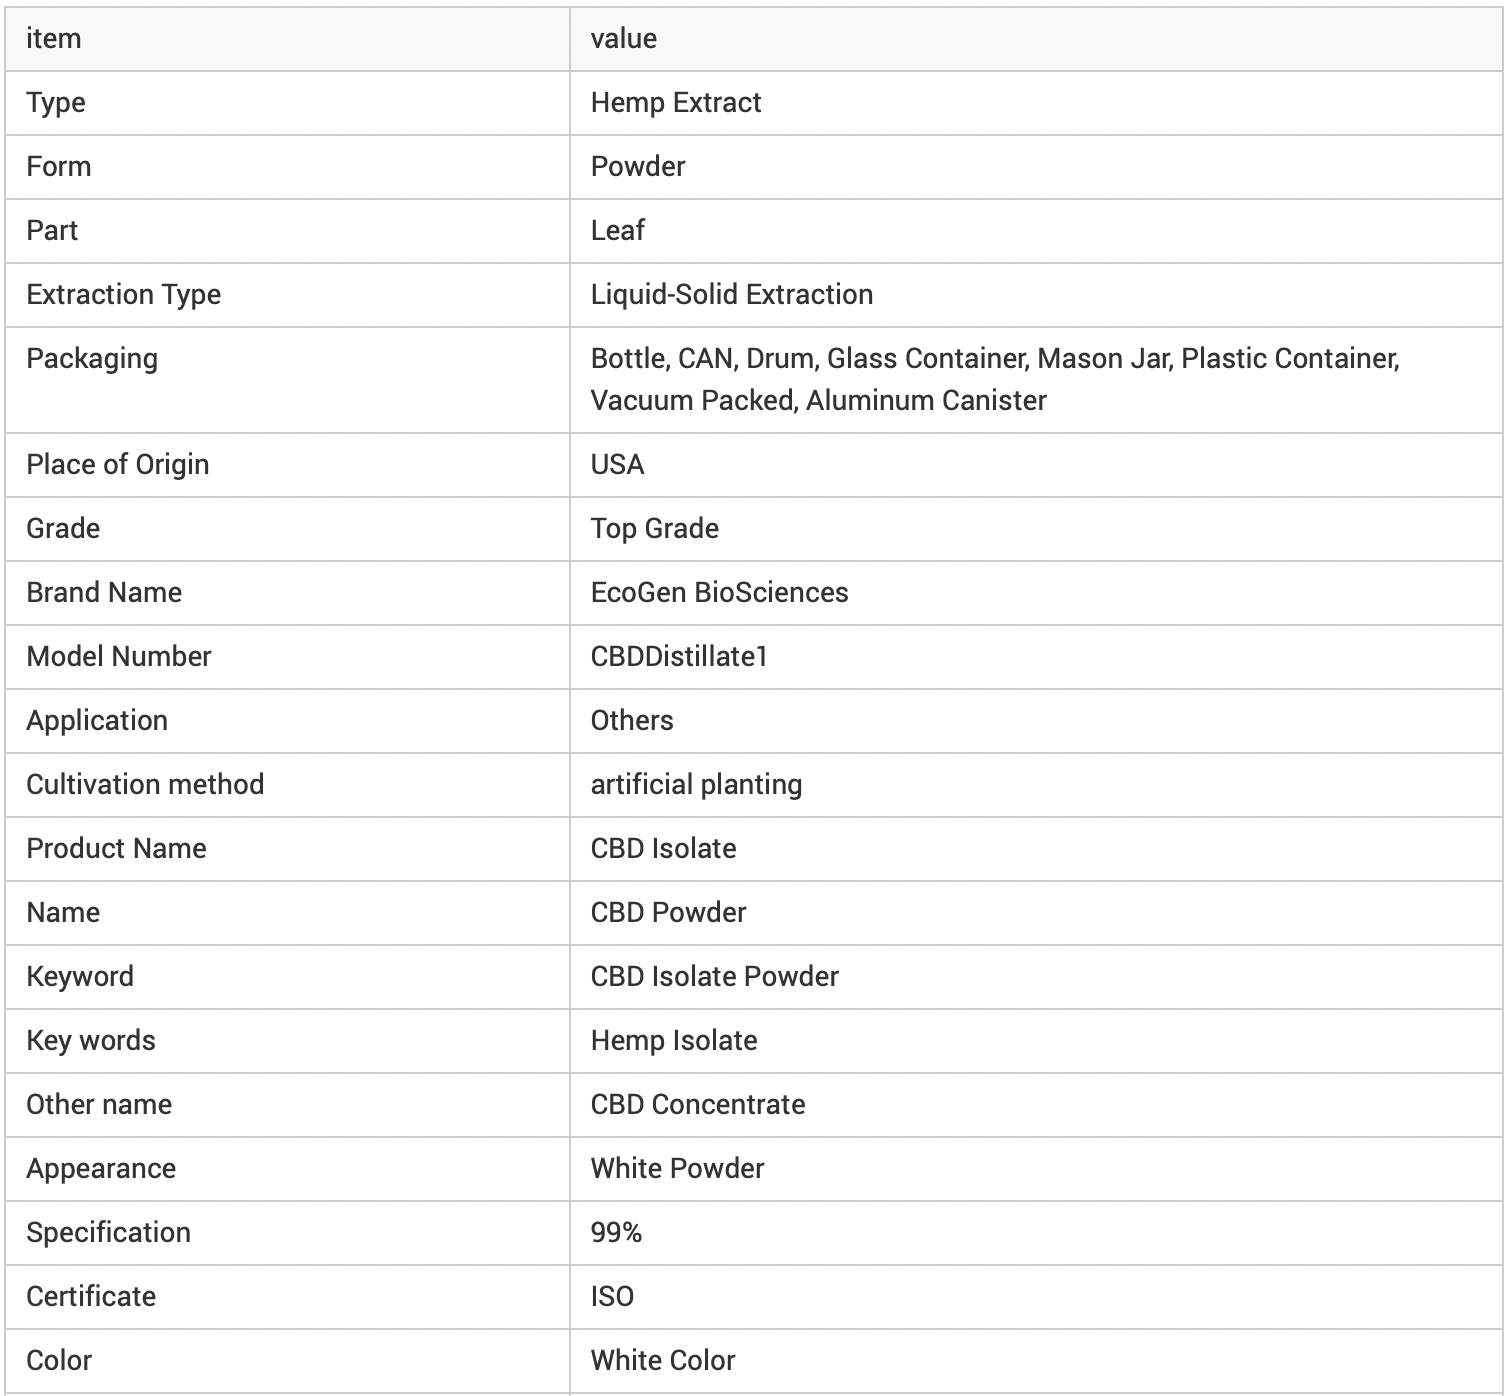Screen dimensions: 1506x1396
Task: Select the 'Others' application value
Action: (x=632, y=721)
